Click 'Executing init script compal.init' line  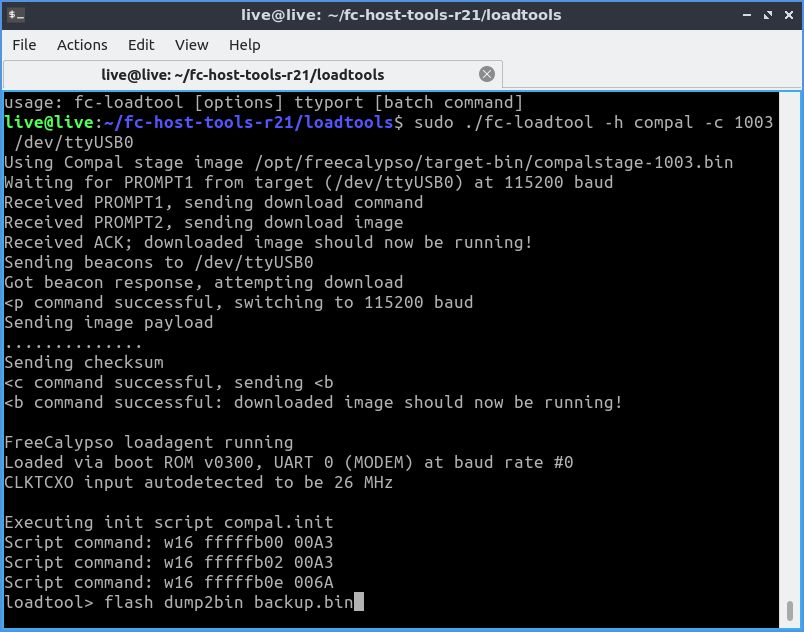click(169, 522)
